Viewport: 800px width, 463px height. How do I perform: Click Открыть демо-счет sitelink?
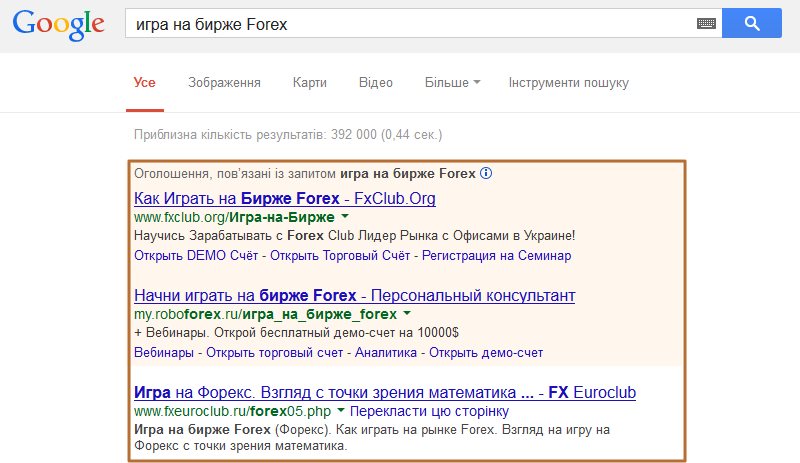click(x=486, y=353)
